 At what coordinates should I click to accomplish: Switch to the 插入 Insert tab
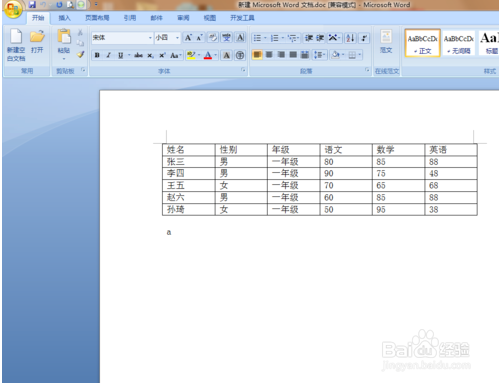(x=64, y=18)
